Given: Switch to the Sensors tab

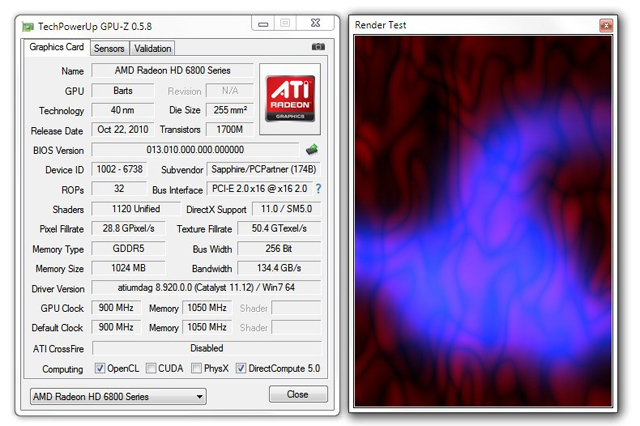Looking at the screenshot, I should 109,48.
